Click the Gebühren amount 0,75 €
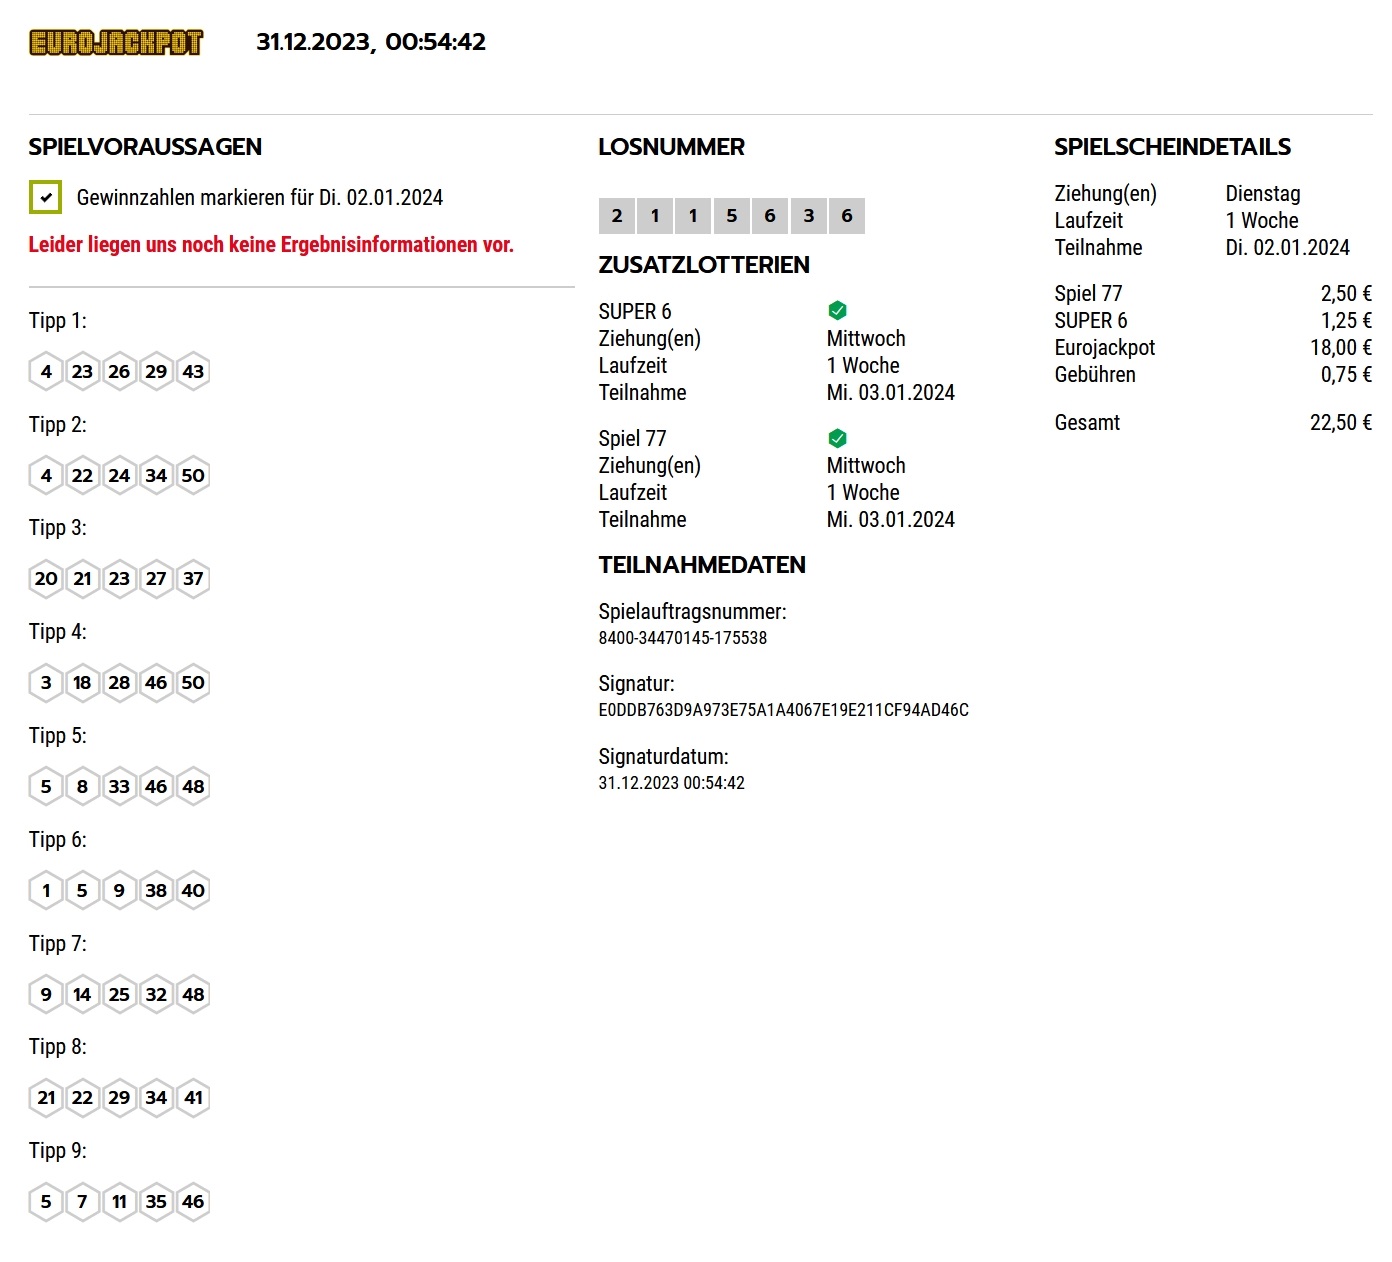 [1346, 375]
